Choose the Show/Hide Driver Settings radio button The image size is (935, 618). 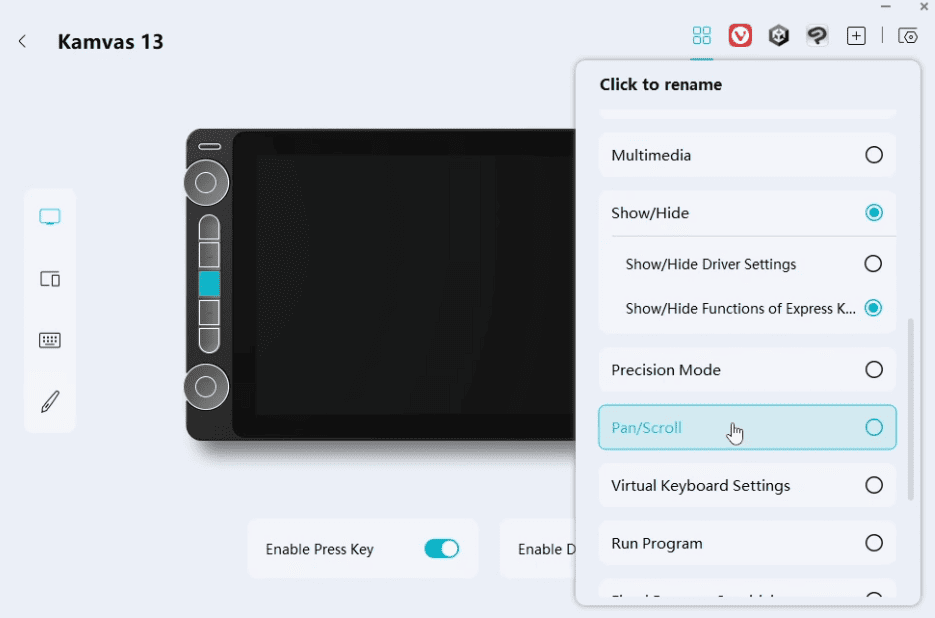(873, 264)
